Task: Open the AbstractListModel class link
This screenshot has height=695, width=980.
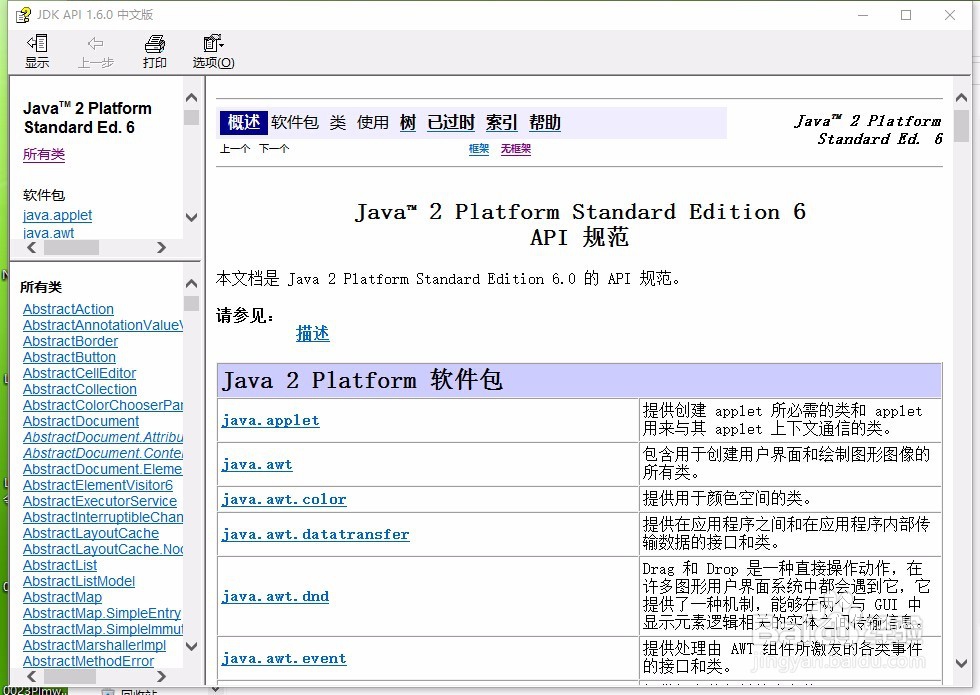Action: [79, 581]
